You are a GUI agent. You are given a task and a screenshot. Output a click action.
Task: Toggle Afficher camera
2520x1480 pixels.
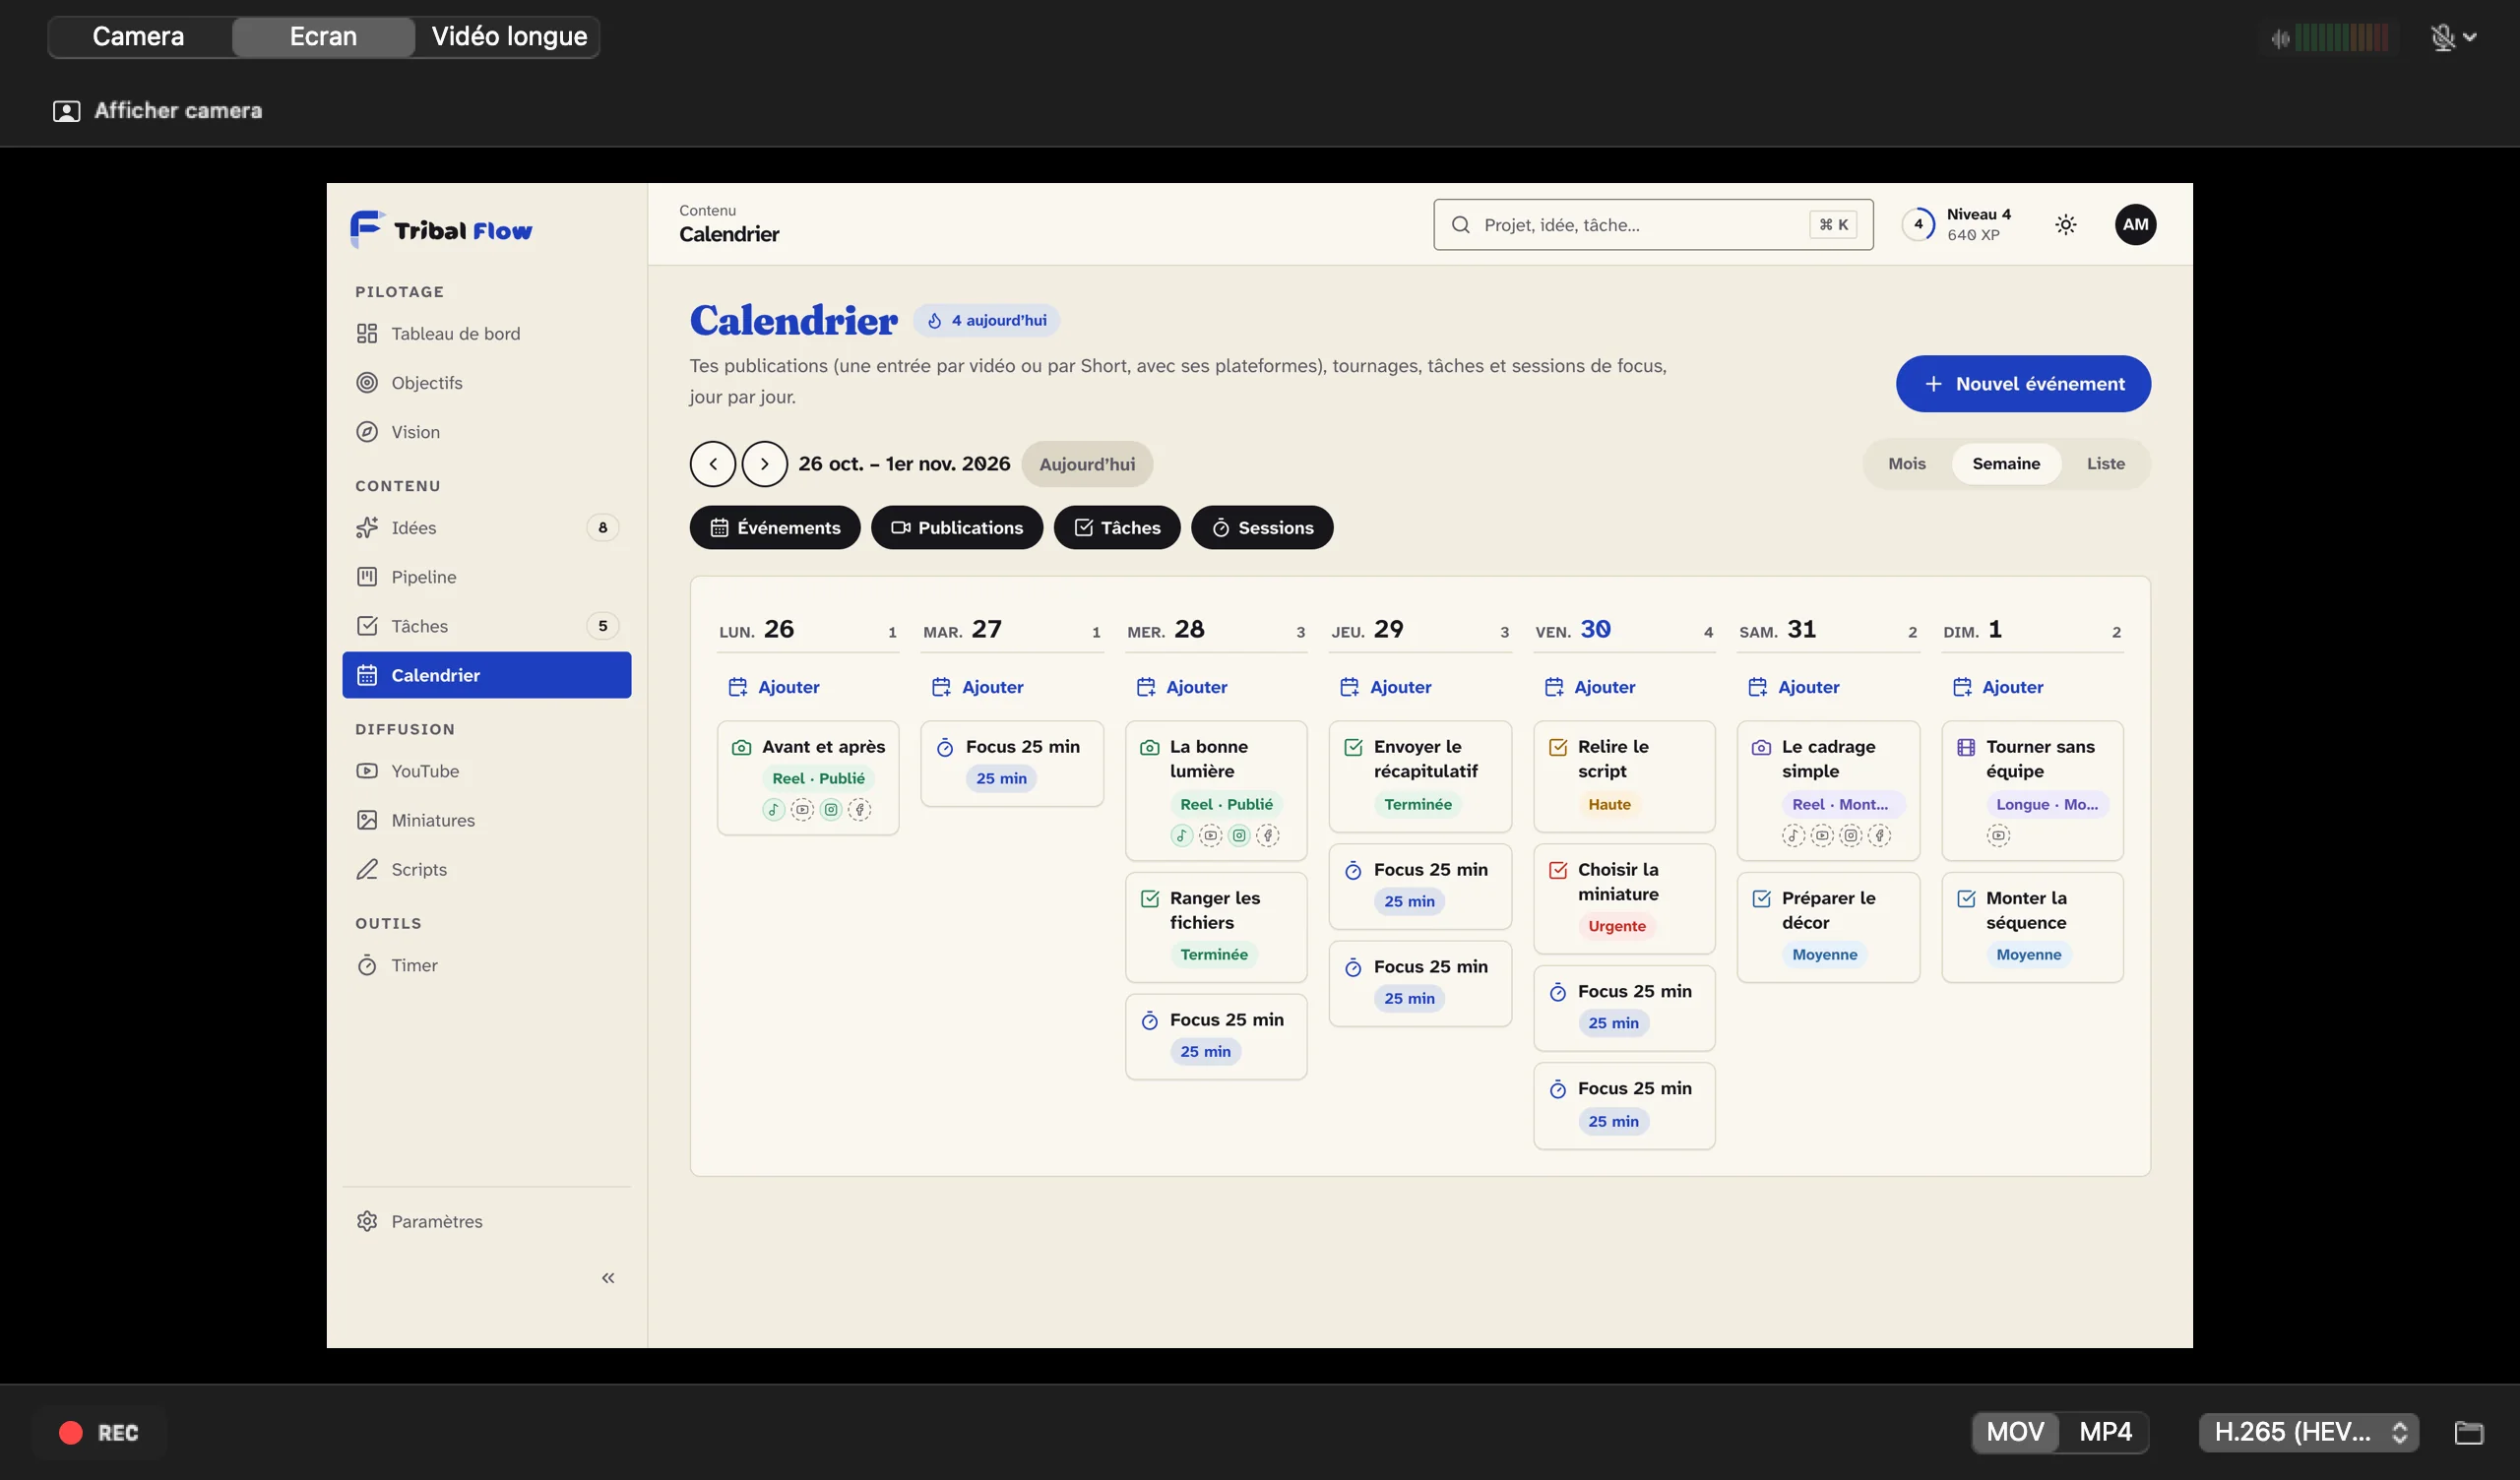(157, 110)
